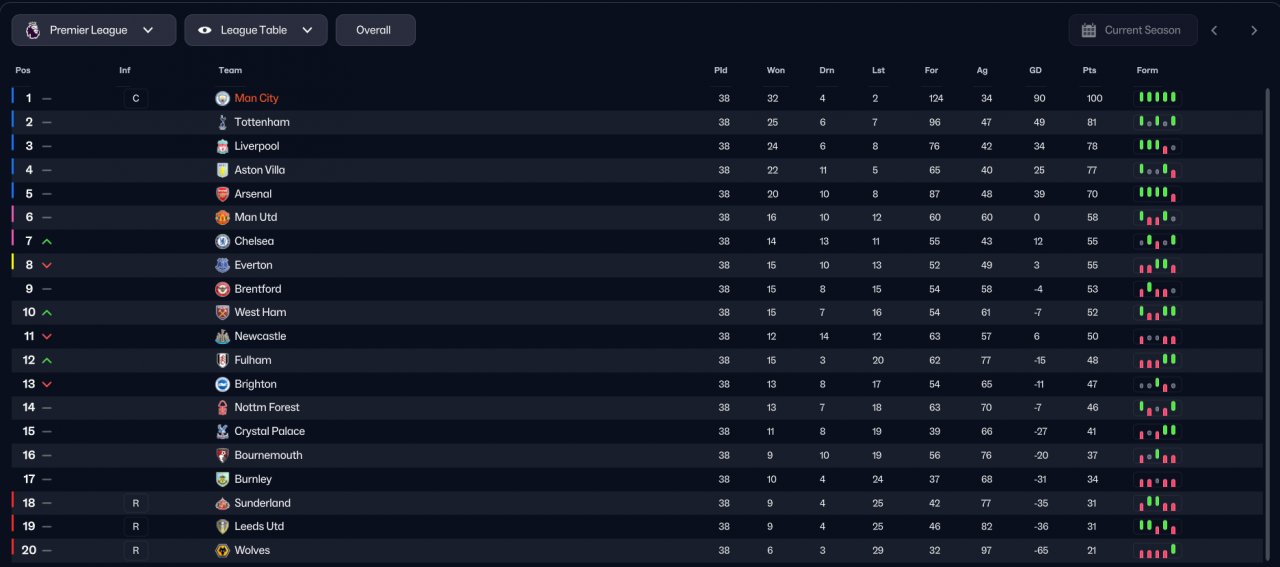Open the Everton team link

pyautogui.click(x=253, y=265)
